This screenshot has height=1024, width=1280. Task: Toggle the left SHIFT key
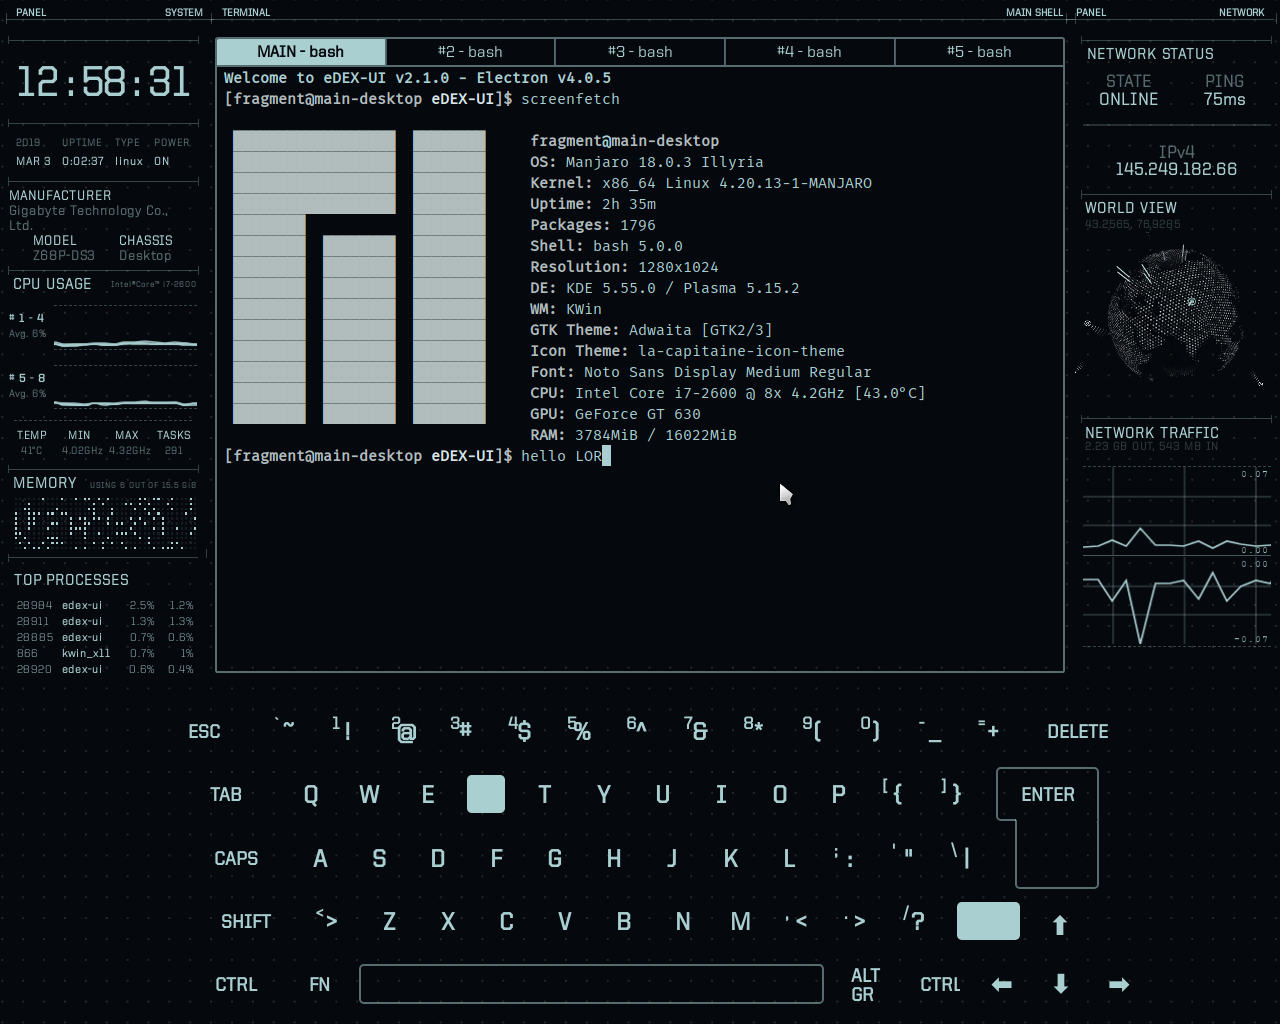coord(245,921)
